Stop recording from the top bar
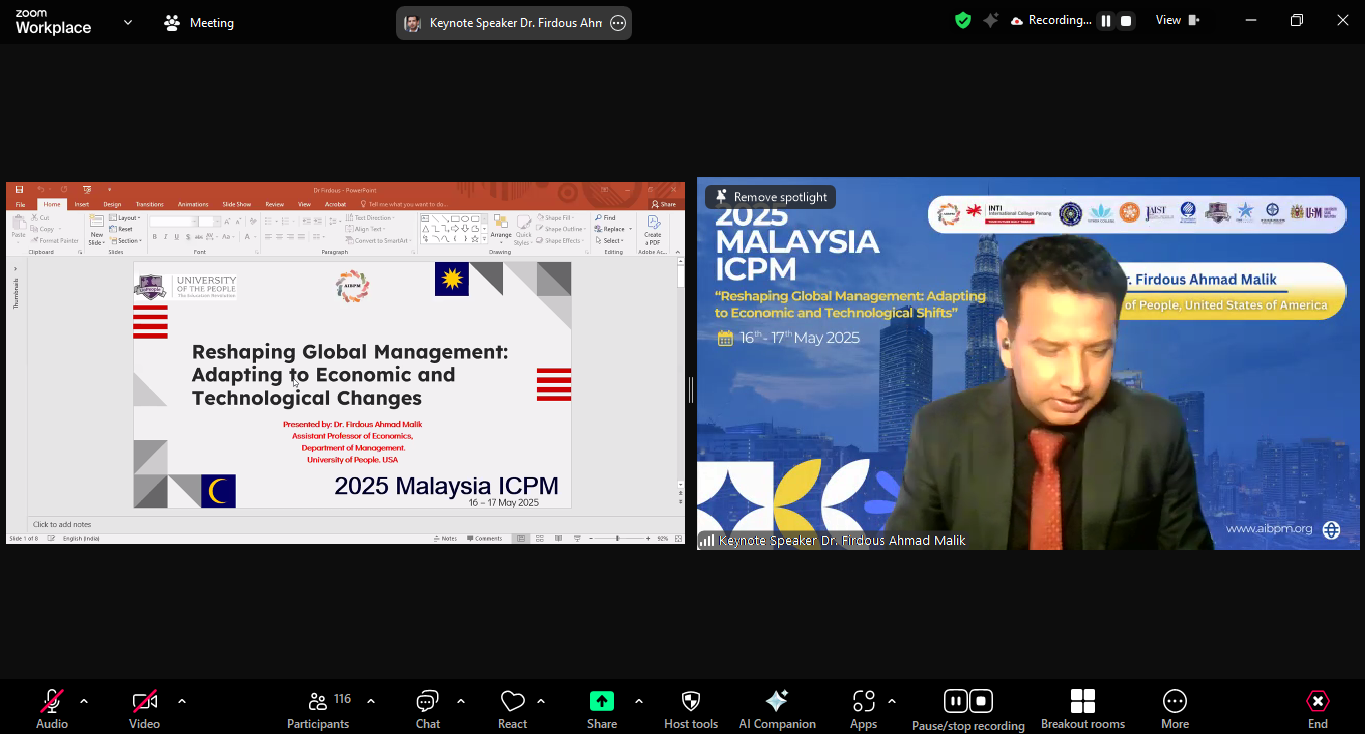 click(x=1126, y=20)
